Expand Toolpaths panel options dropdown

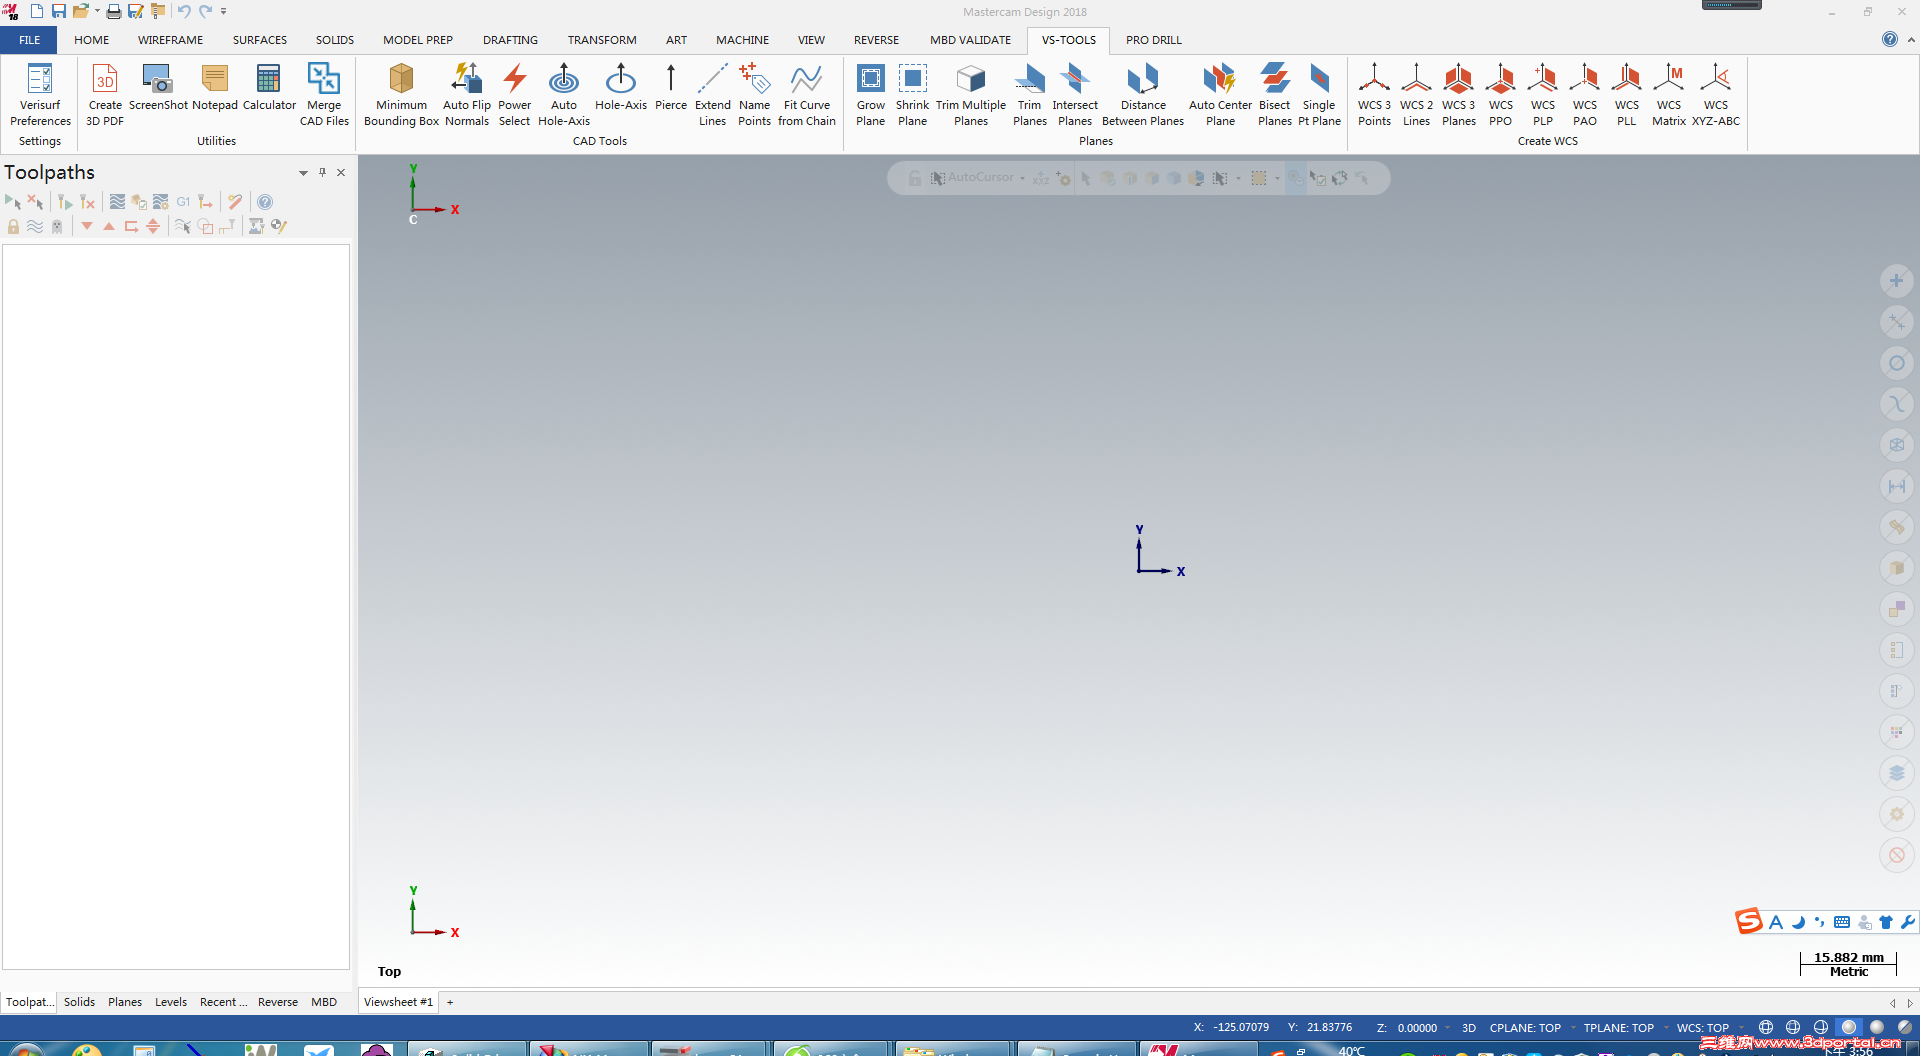[x=303, y=173]
